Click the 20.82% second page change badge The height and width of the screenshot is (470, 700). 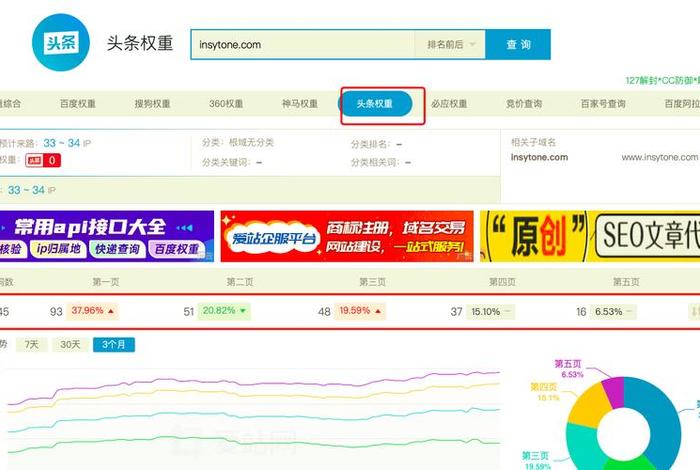point(224,311)
